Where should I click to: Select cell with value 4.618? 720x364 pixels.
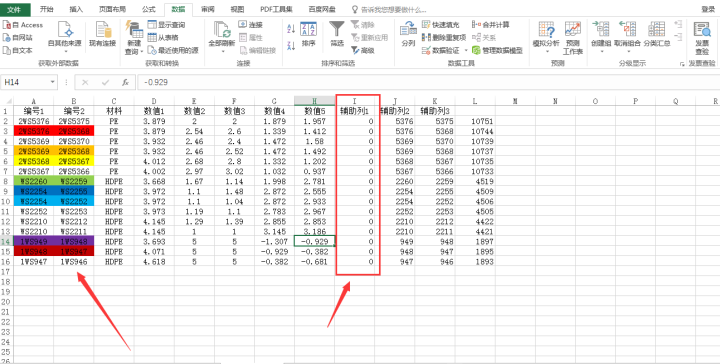click(154, 261)
